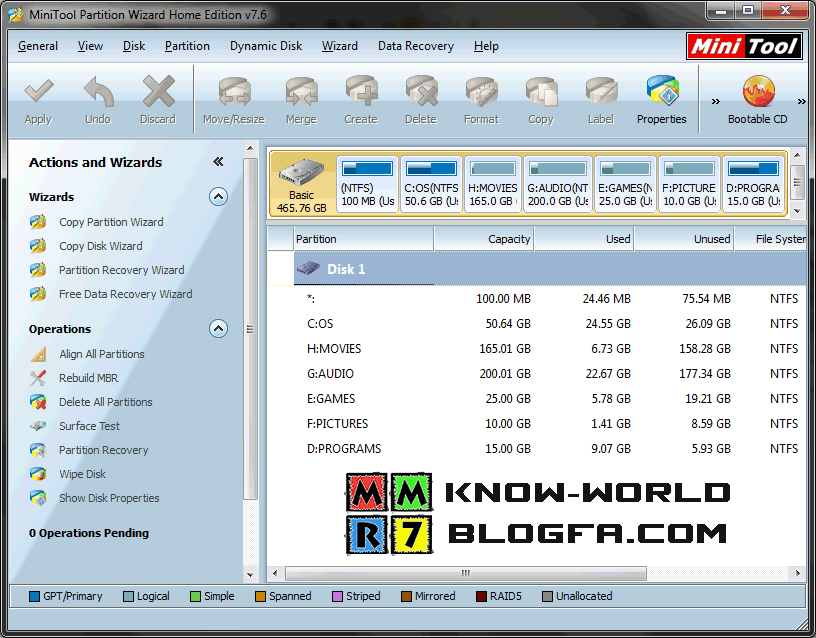
Task: Click the GPT/Primary blue legend swatch
Action: (x=35, y=597)
